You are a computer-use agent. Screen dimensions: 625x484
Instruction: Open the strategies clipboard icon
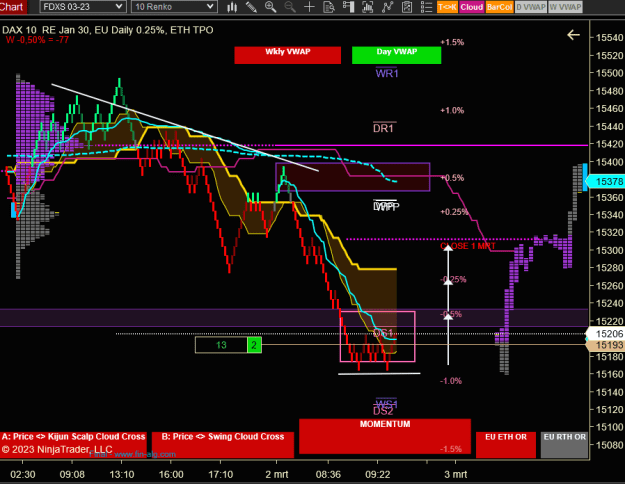tap(407, 7)
